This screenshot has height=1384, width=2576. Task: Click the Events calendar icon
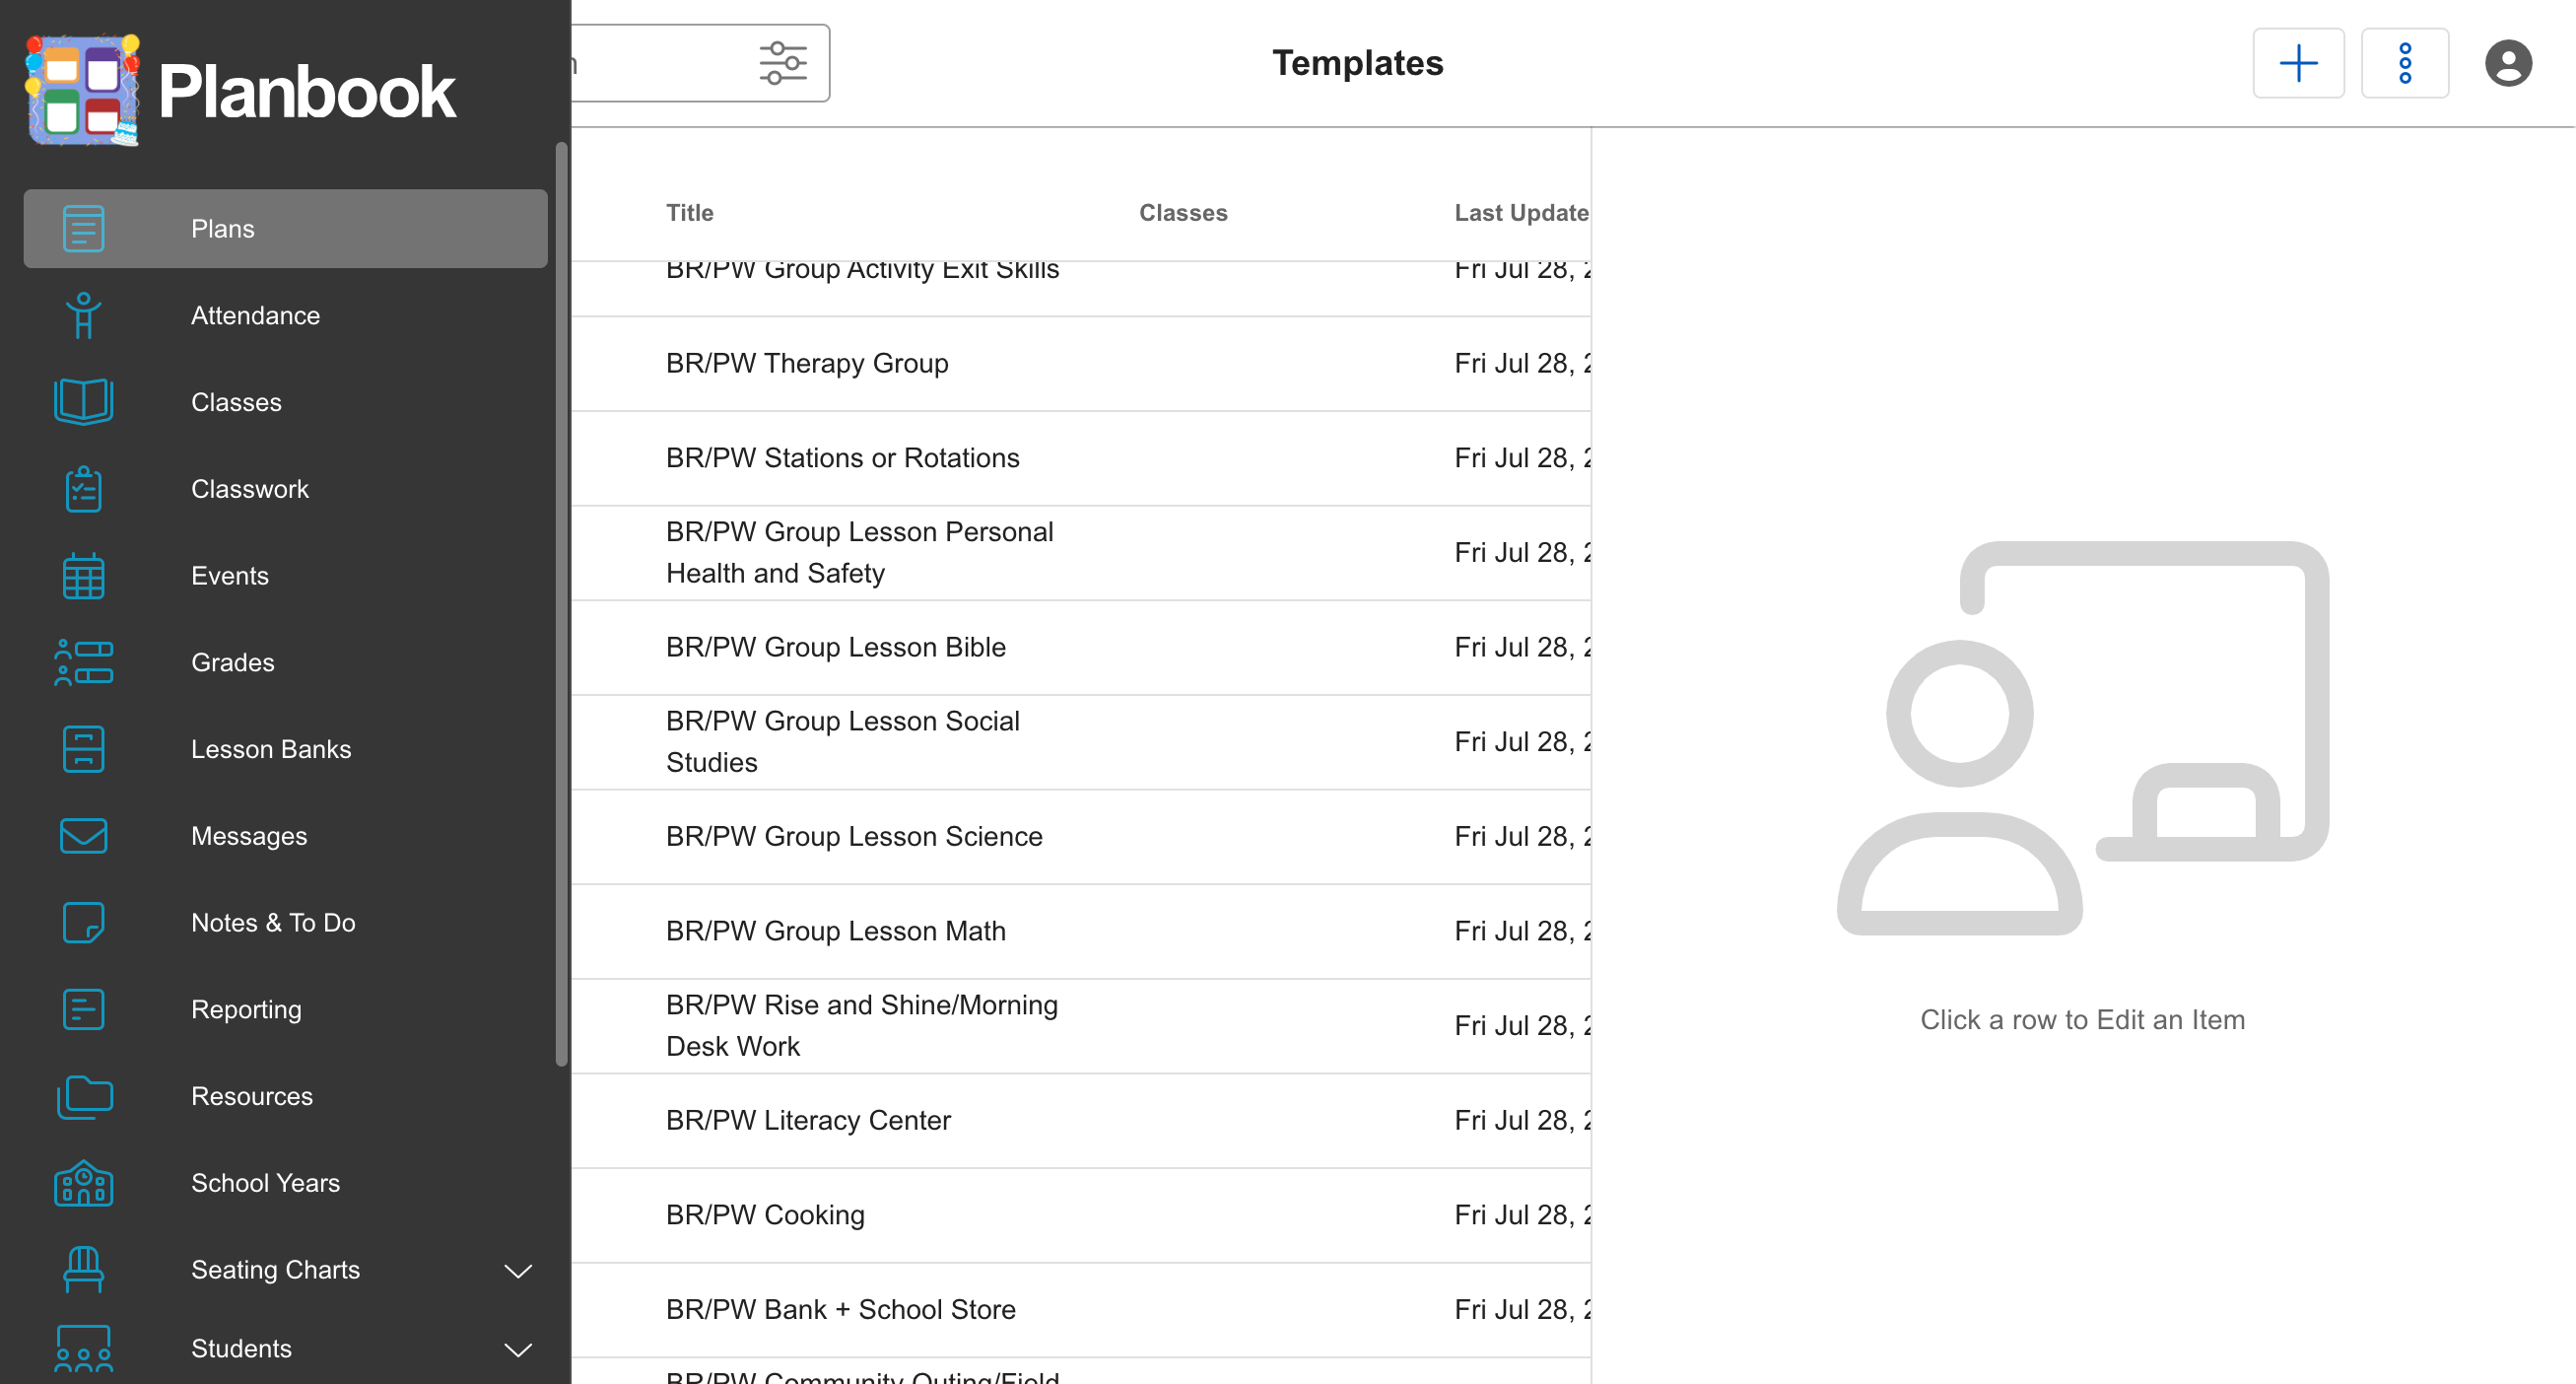point(83,576)
